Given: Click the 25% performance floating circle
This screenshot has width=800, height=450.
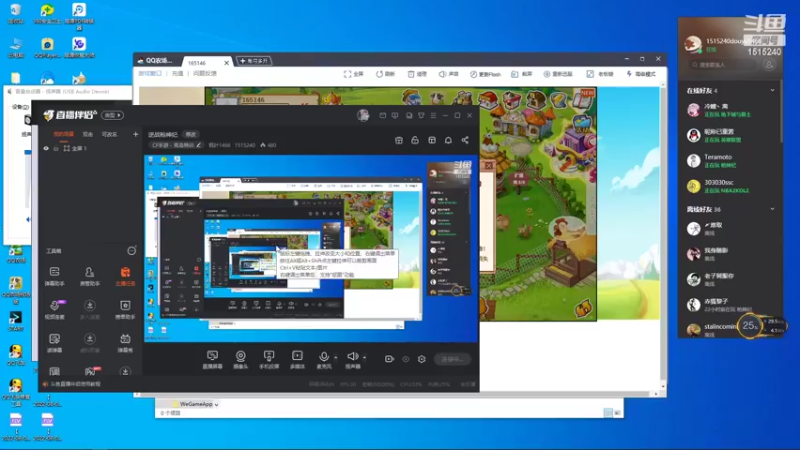Looking at the screenshot, I should click(x=749, y=326).
